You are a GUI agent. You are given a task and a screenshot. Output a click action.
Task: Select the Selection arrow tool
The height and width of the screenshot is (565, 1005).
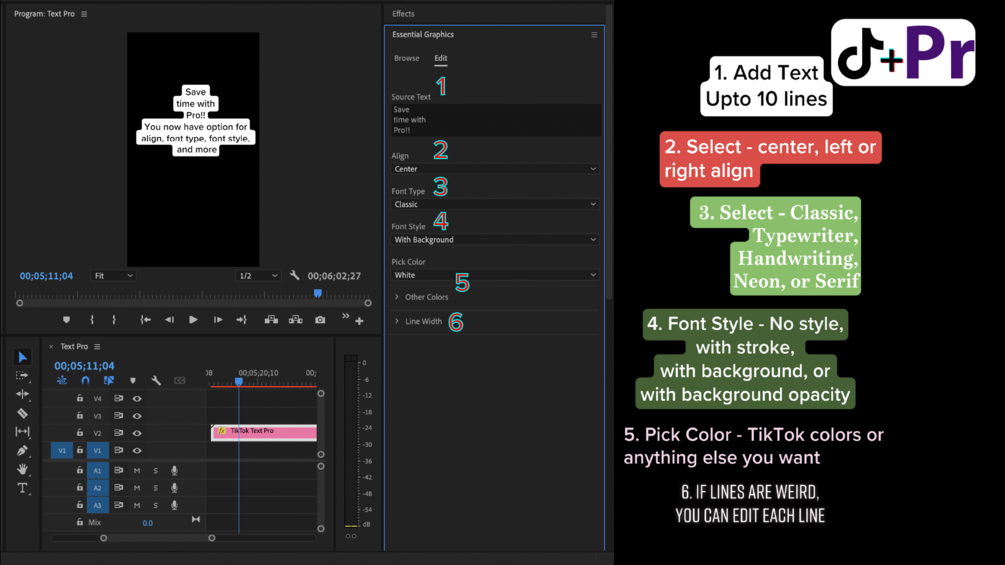click(x=22, y=357)
